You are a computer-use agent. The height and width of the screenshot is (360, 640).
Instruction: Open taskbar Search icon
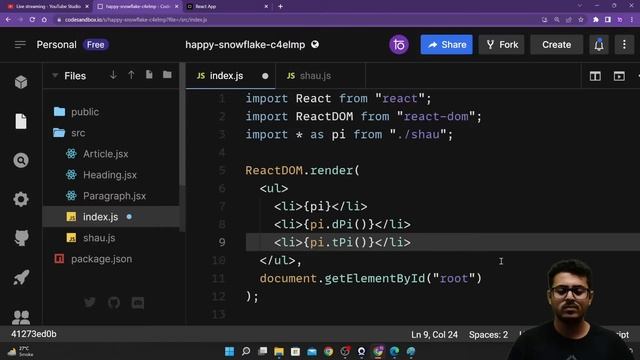click(x=246, y=351)
